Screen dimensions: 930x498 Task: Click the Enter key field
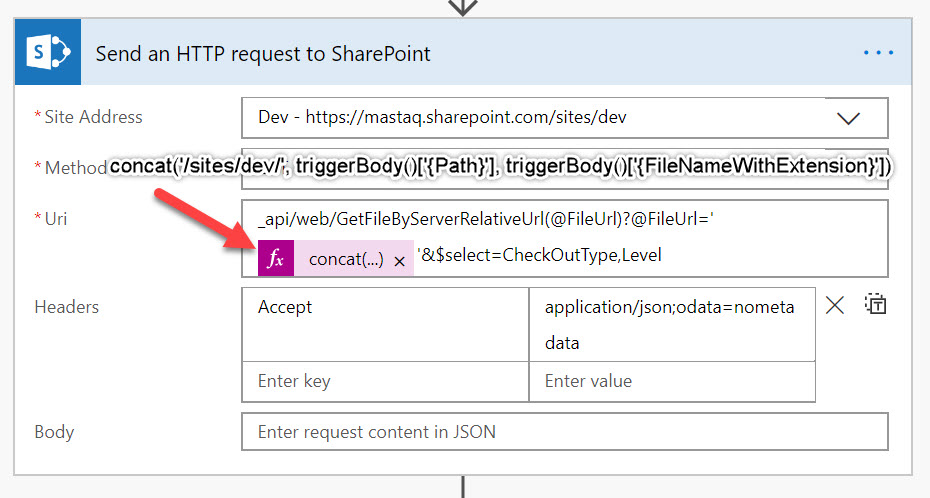385,381
